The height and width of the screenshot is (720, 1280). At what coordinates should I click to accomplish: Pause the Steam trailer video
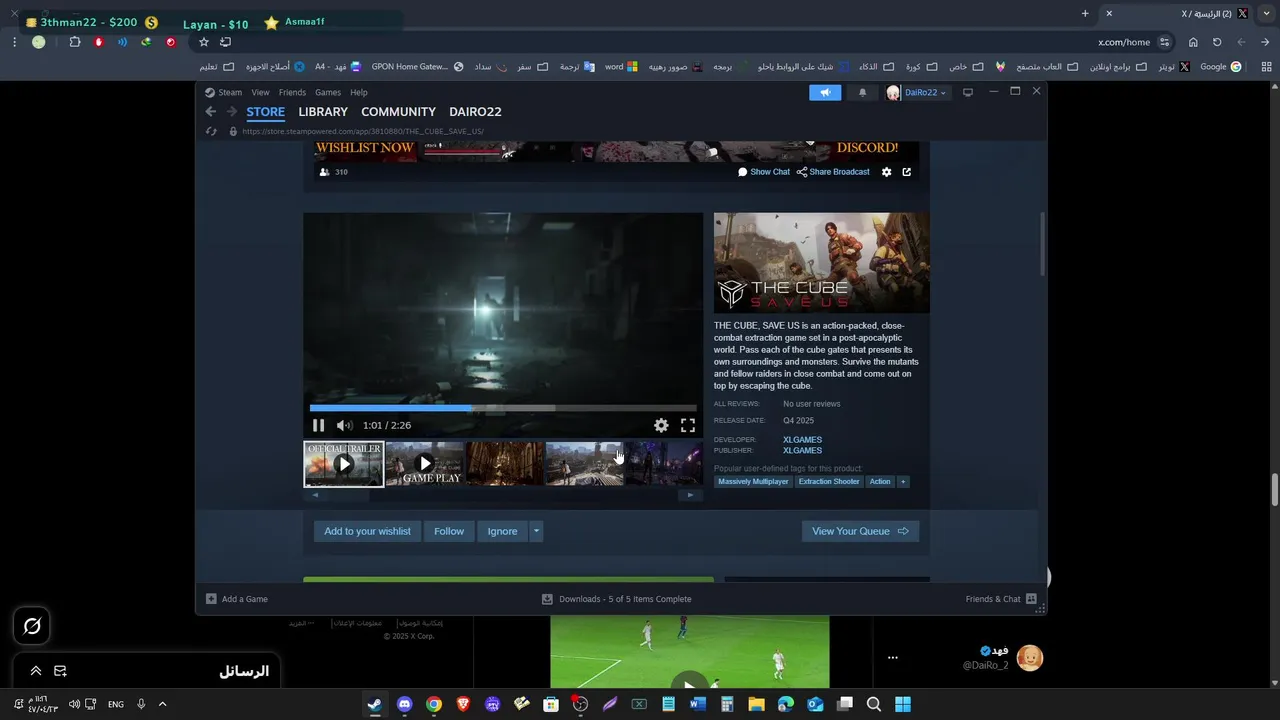coord(318,425)
